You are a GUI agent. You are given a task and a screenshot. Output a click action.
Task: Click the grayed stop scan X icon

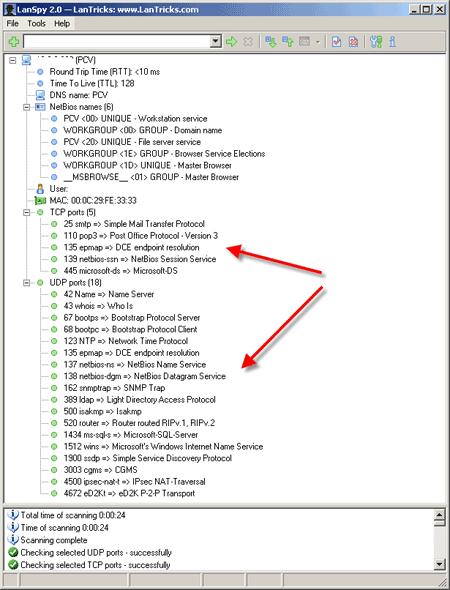coord(248,42)
